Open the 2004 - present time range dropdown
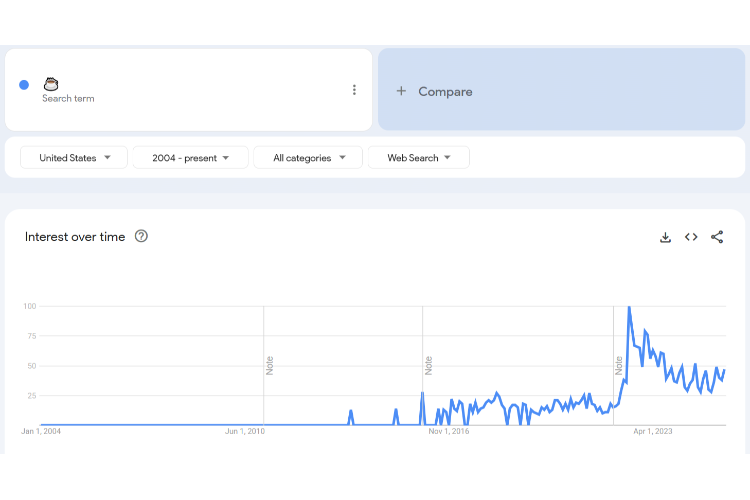 tap(191, 158)
